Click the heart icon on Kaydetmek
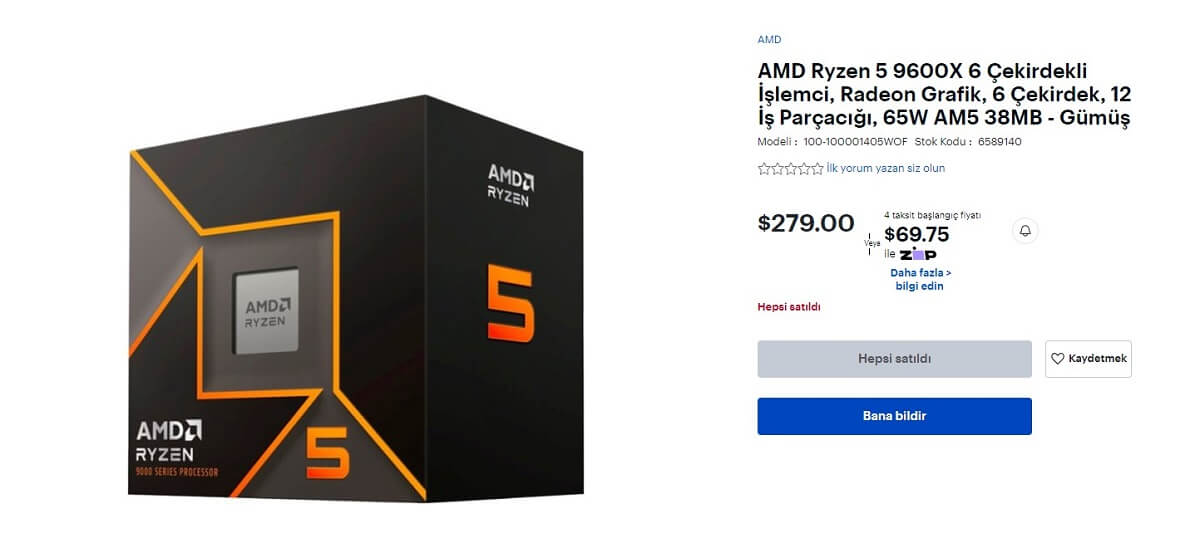1200x543 pixels. click(x=1057, y=359)
